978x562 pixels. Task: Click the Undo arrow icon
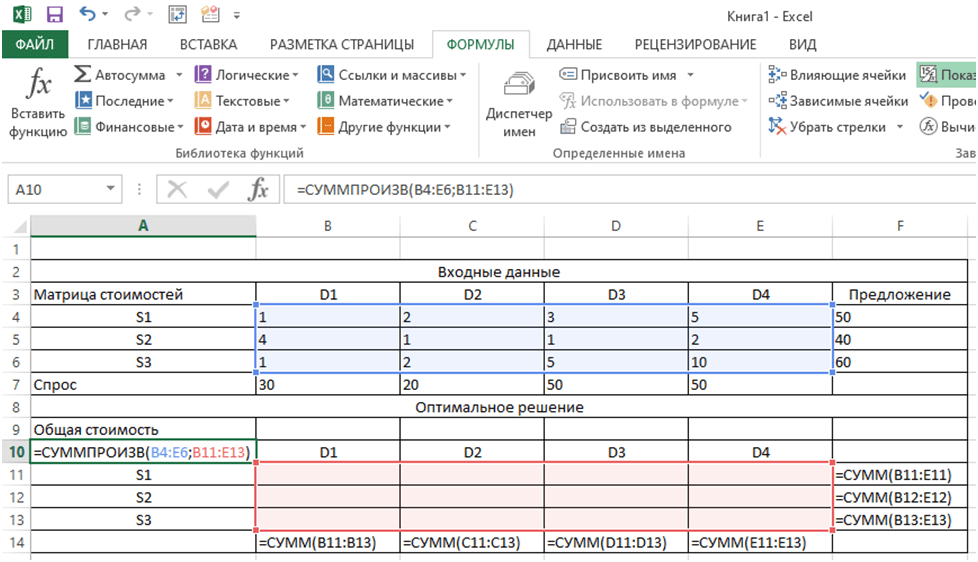87,14
